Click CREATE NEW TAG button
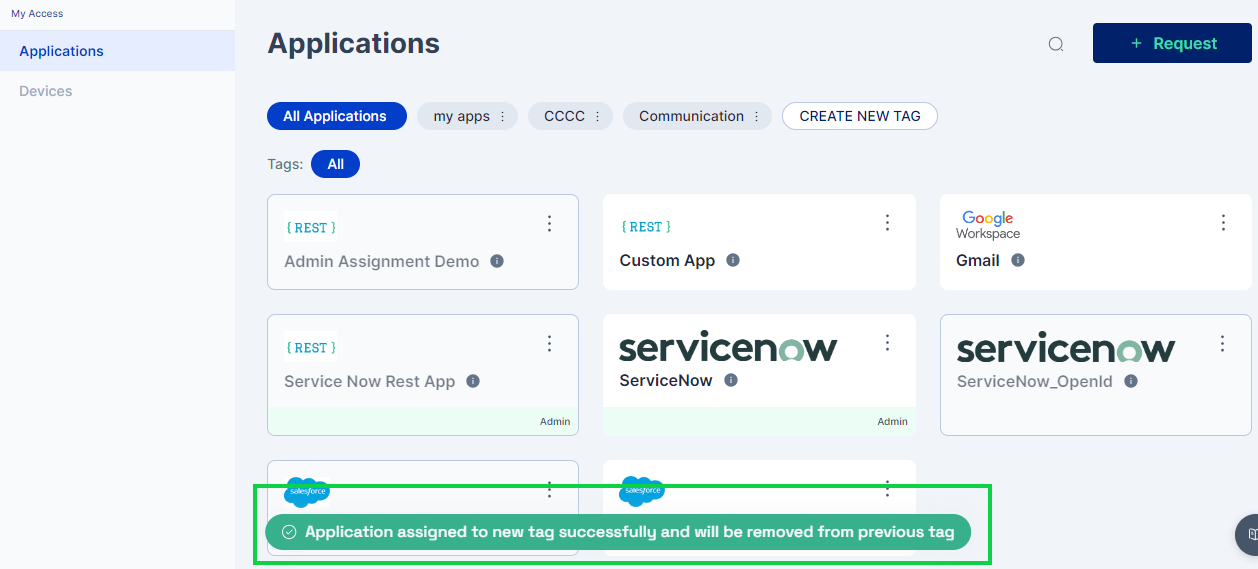This screenshot has height=569, width=1258. (x=859, y=116)
